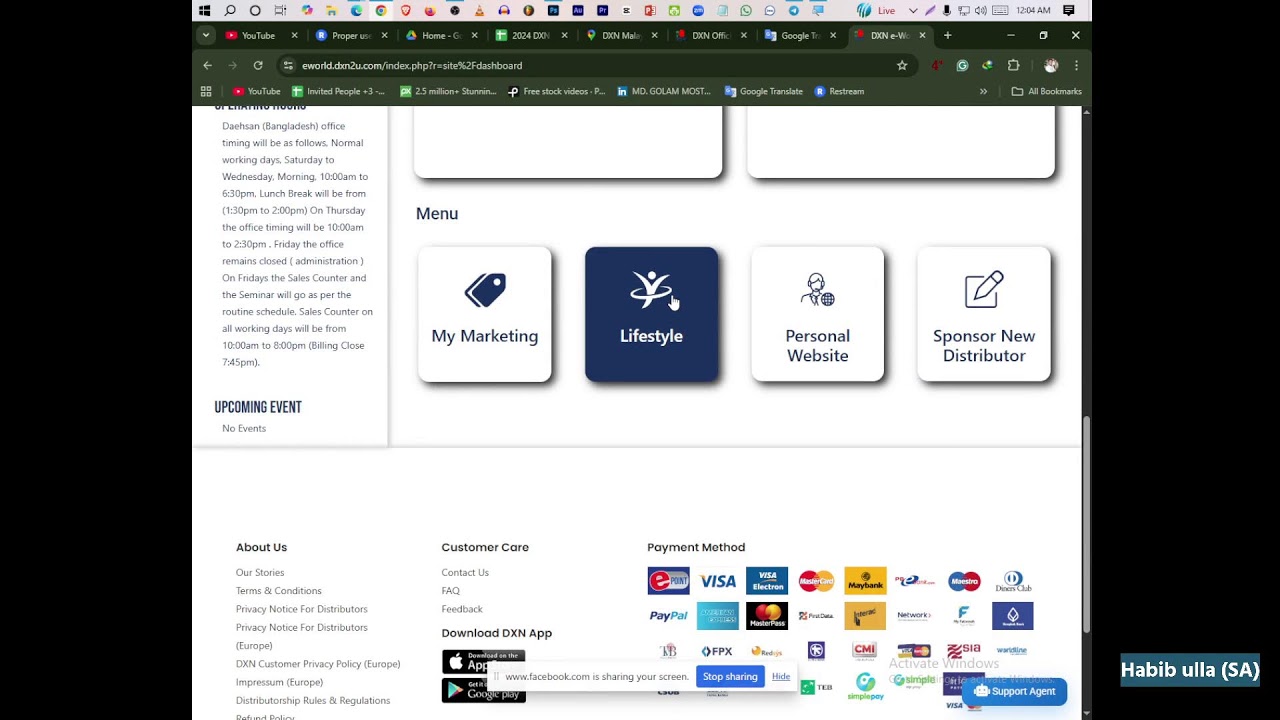
Task: Click the MasterCard payment logo
Action: click(x=816, y=581)
